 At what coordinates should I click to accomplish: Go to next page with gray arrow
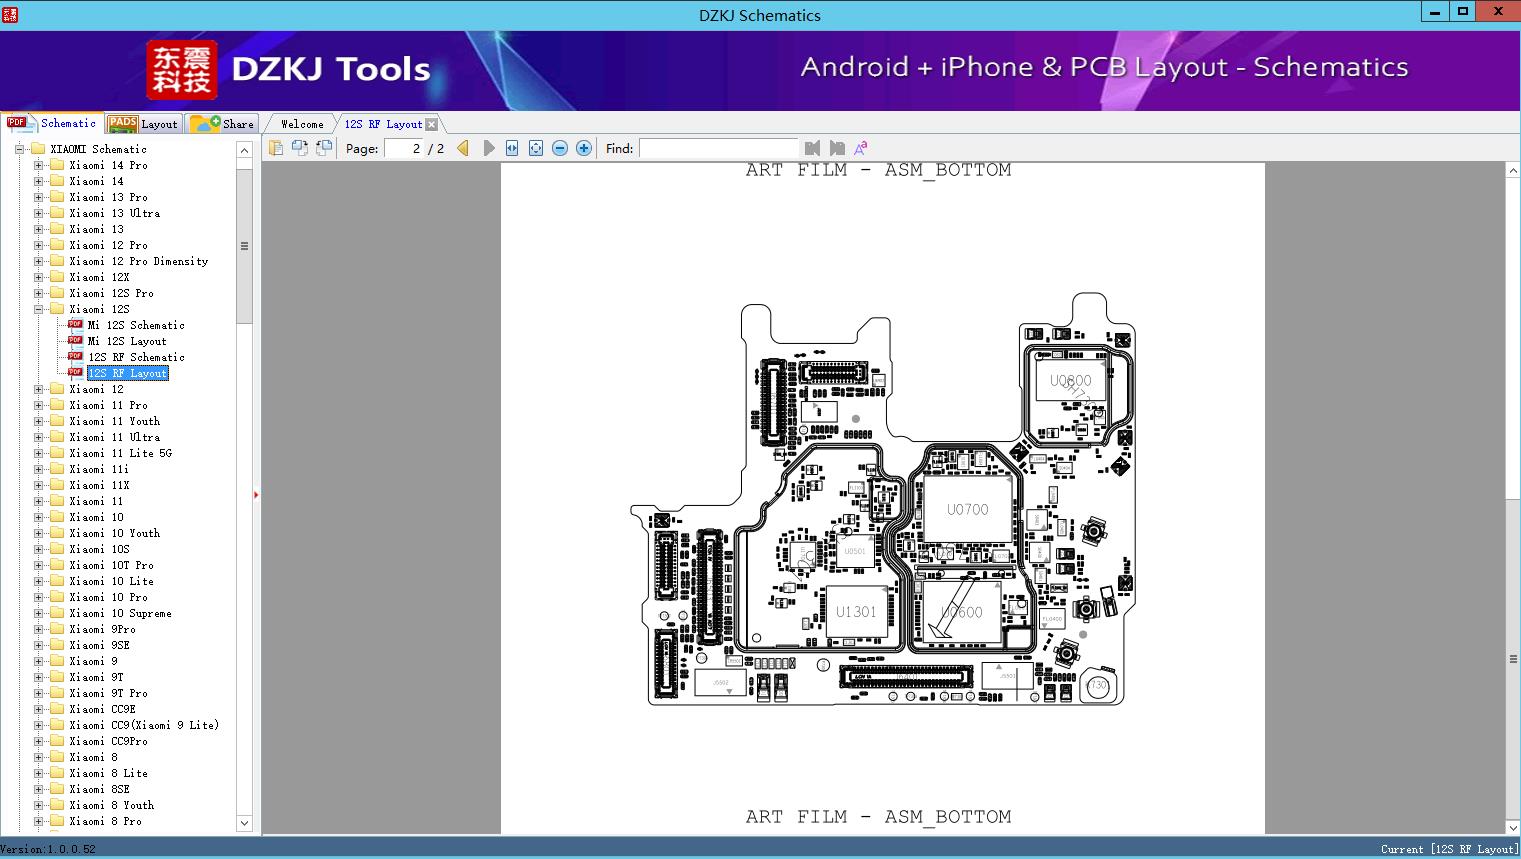tap(488, 148)
